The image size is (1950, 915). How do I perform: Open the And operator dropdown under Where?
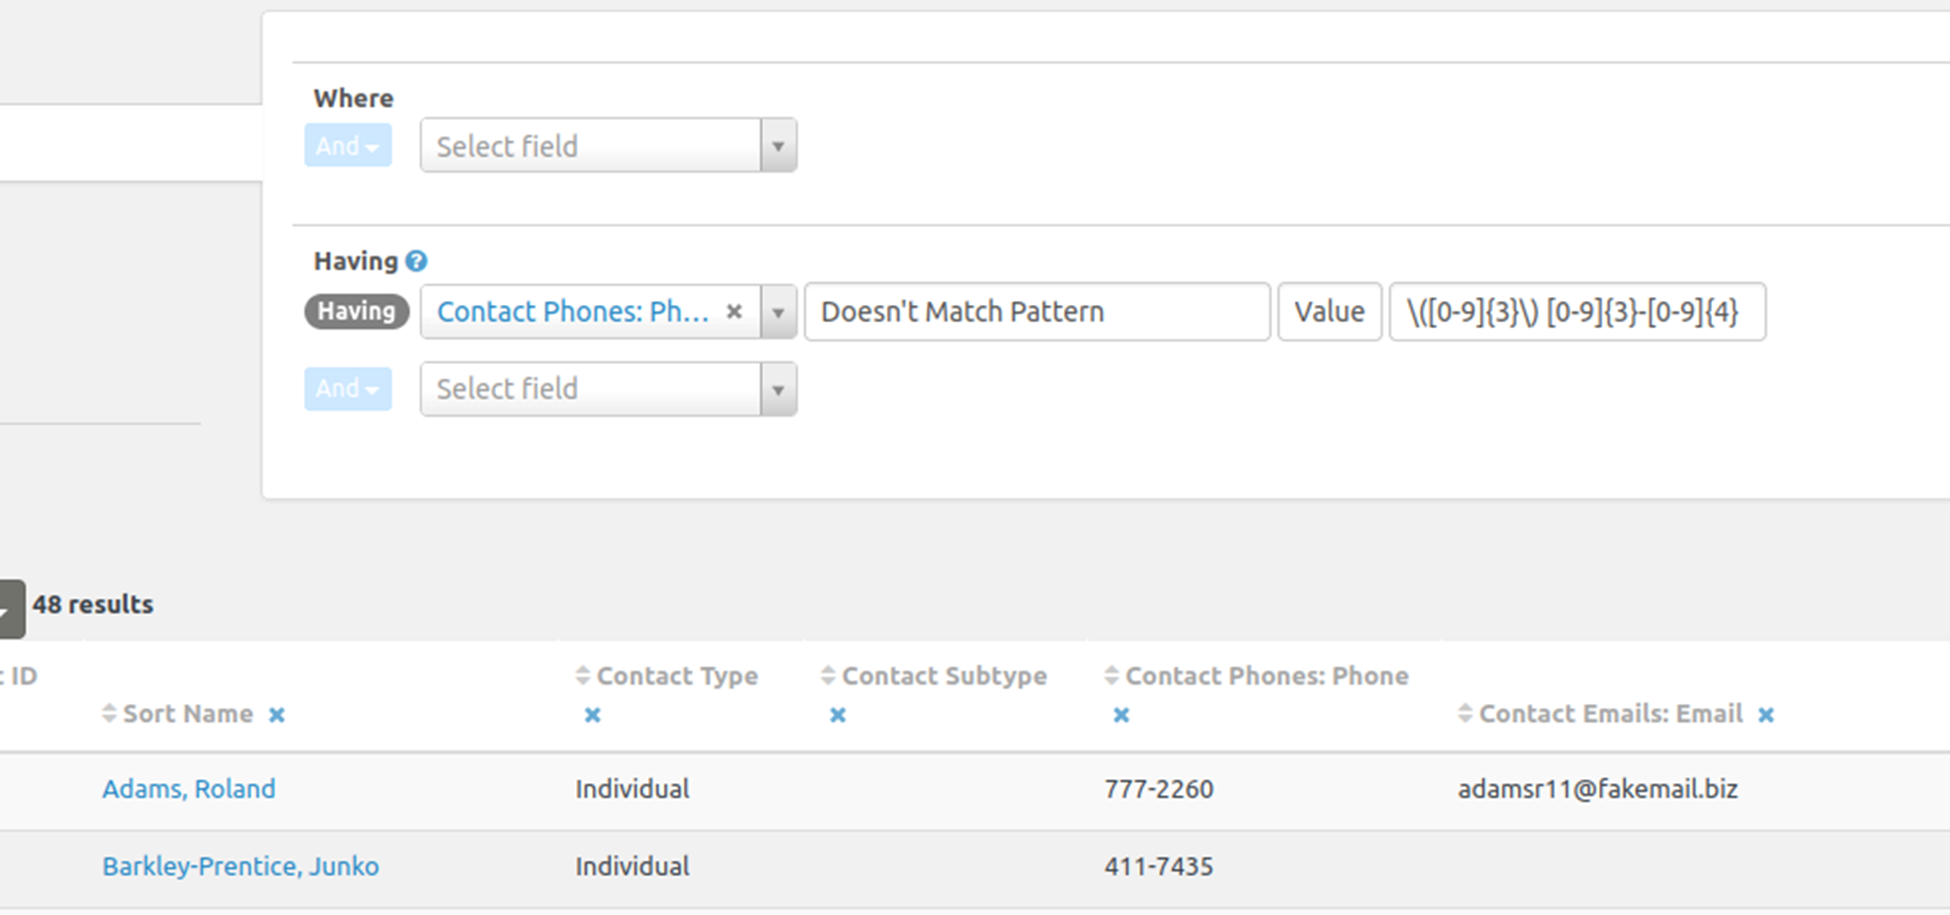[x=347, y=146]
